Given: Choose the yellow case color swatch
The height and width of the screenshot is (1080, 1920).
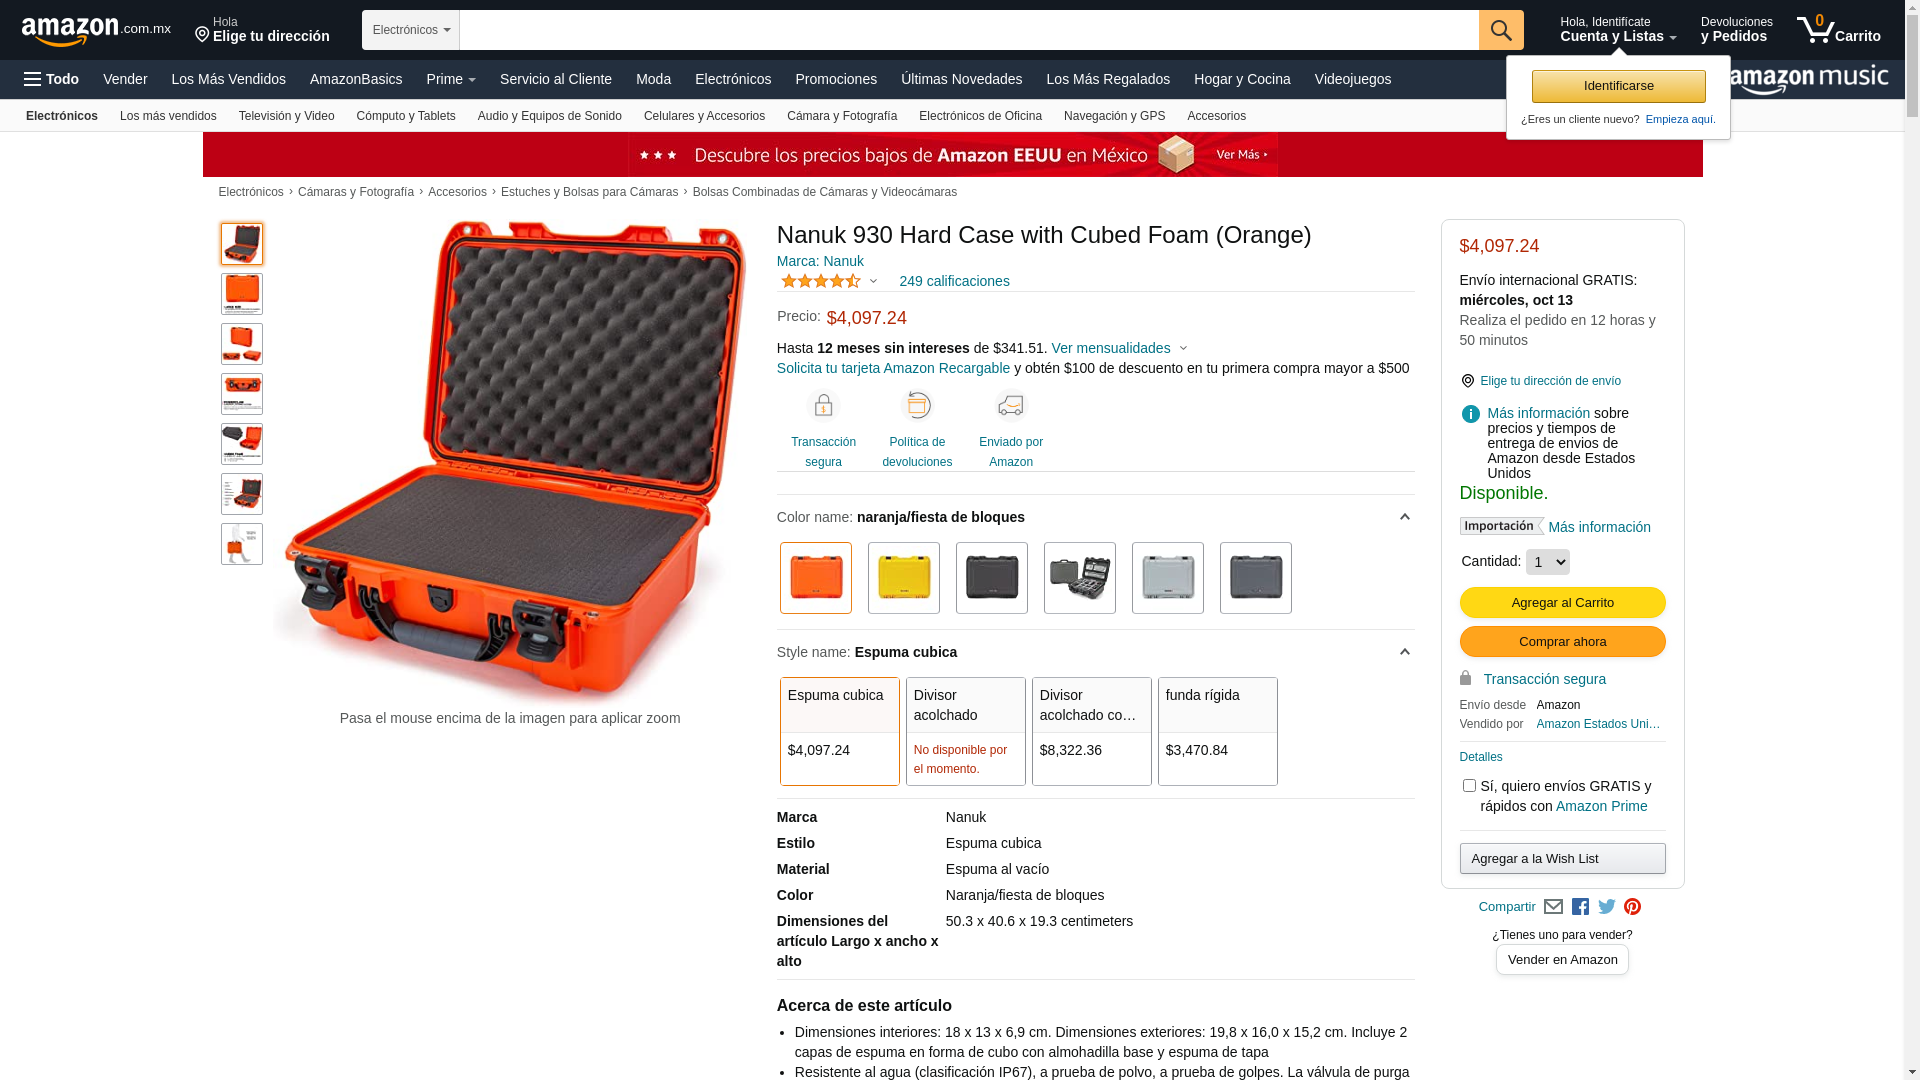Looking at the screenshot, I should coord(904,578).
